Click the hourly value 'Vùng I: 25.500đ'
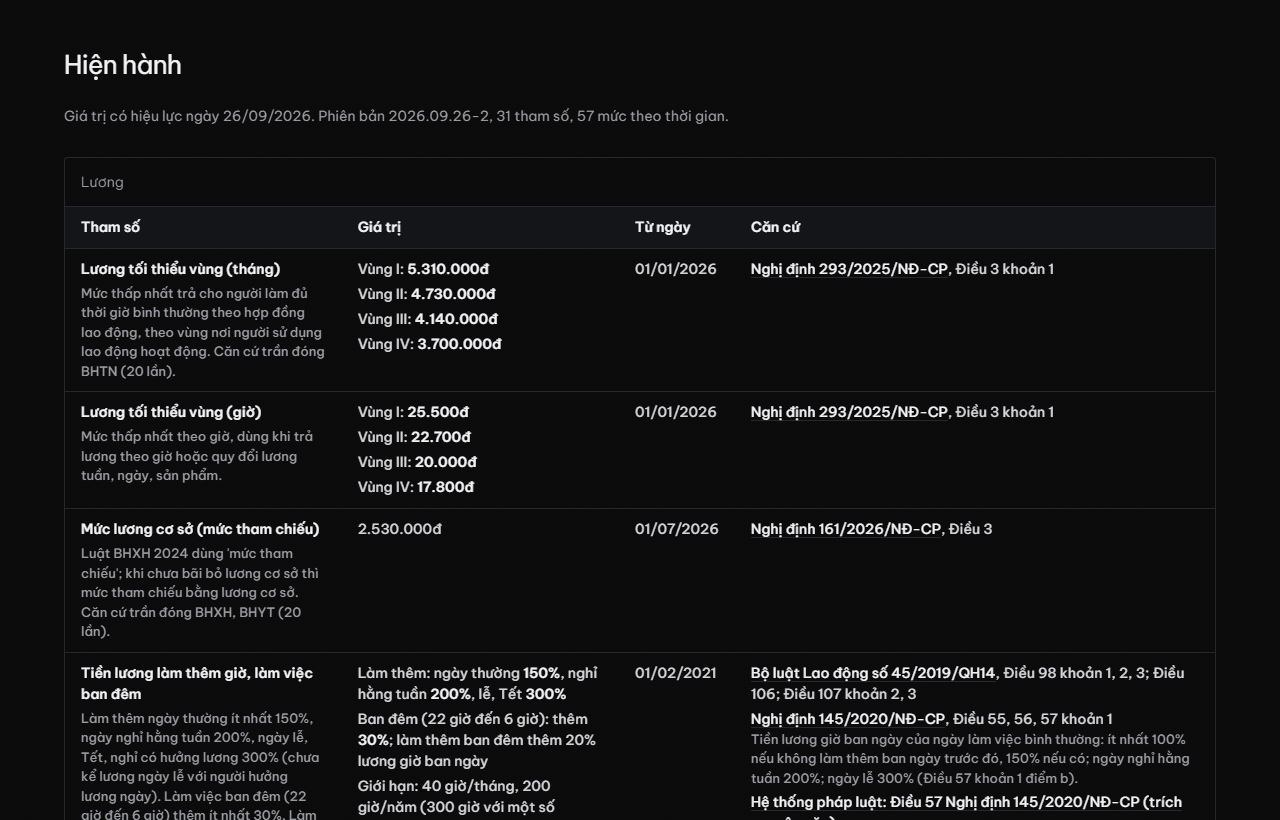The width and height of the screenshot is (1280, 820). pos(413,412)
